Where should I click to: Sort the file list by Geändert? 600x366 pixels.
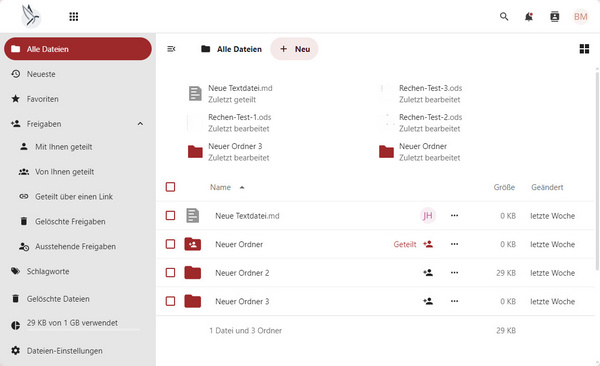coord(547,187)
